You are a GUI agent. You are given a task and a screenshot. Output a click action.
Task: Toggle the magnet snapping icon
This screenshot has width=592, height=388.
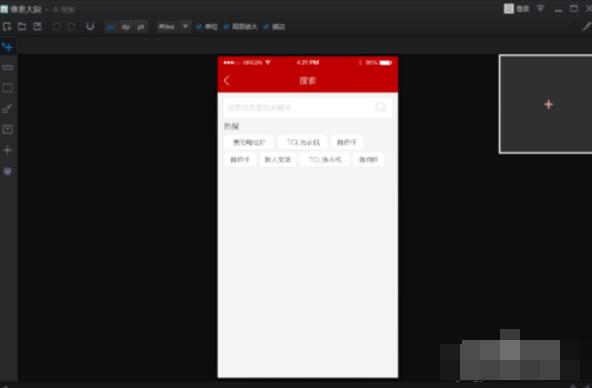(90, 26)
